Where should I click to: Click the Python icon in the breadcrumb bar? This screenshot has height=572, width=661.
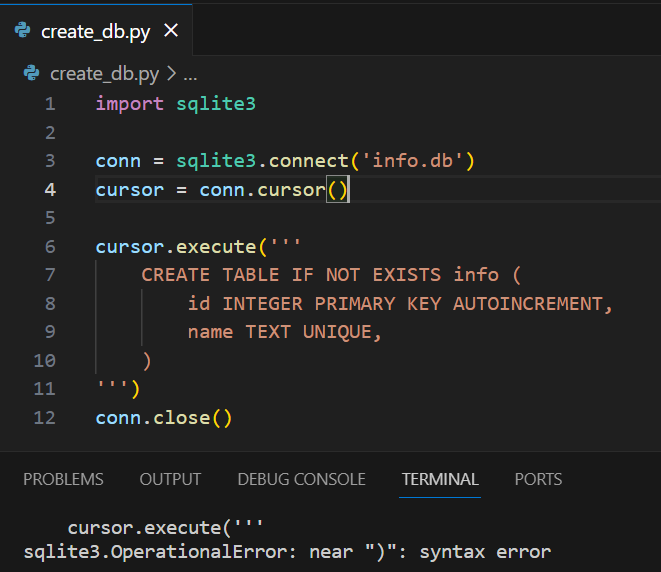(32, 73)
